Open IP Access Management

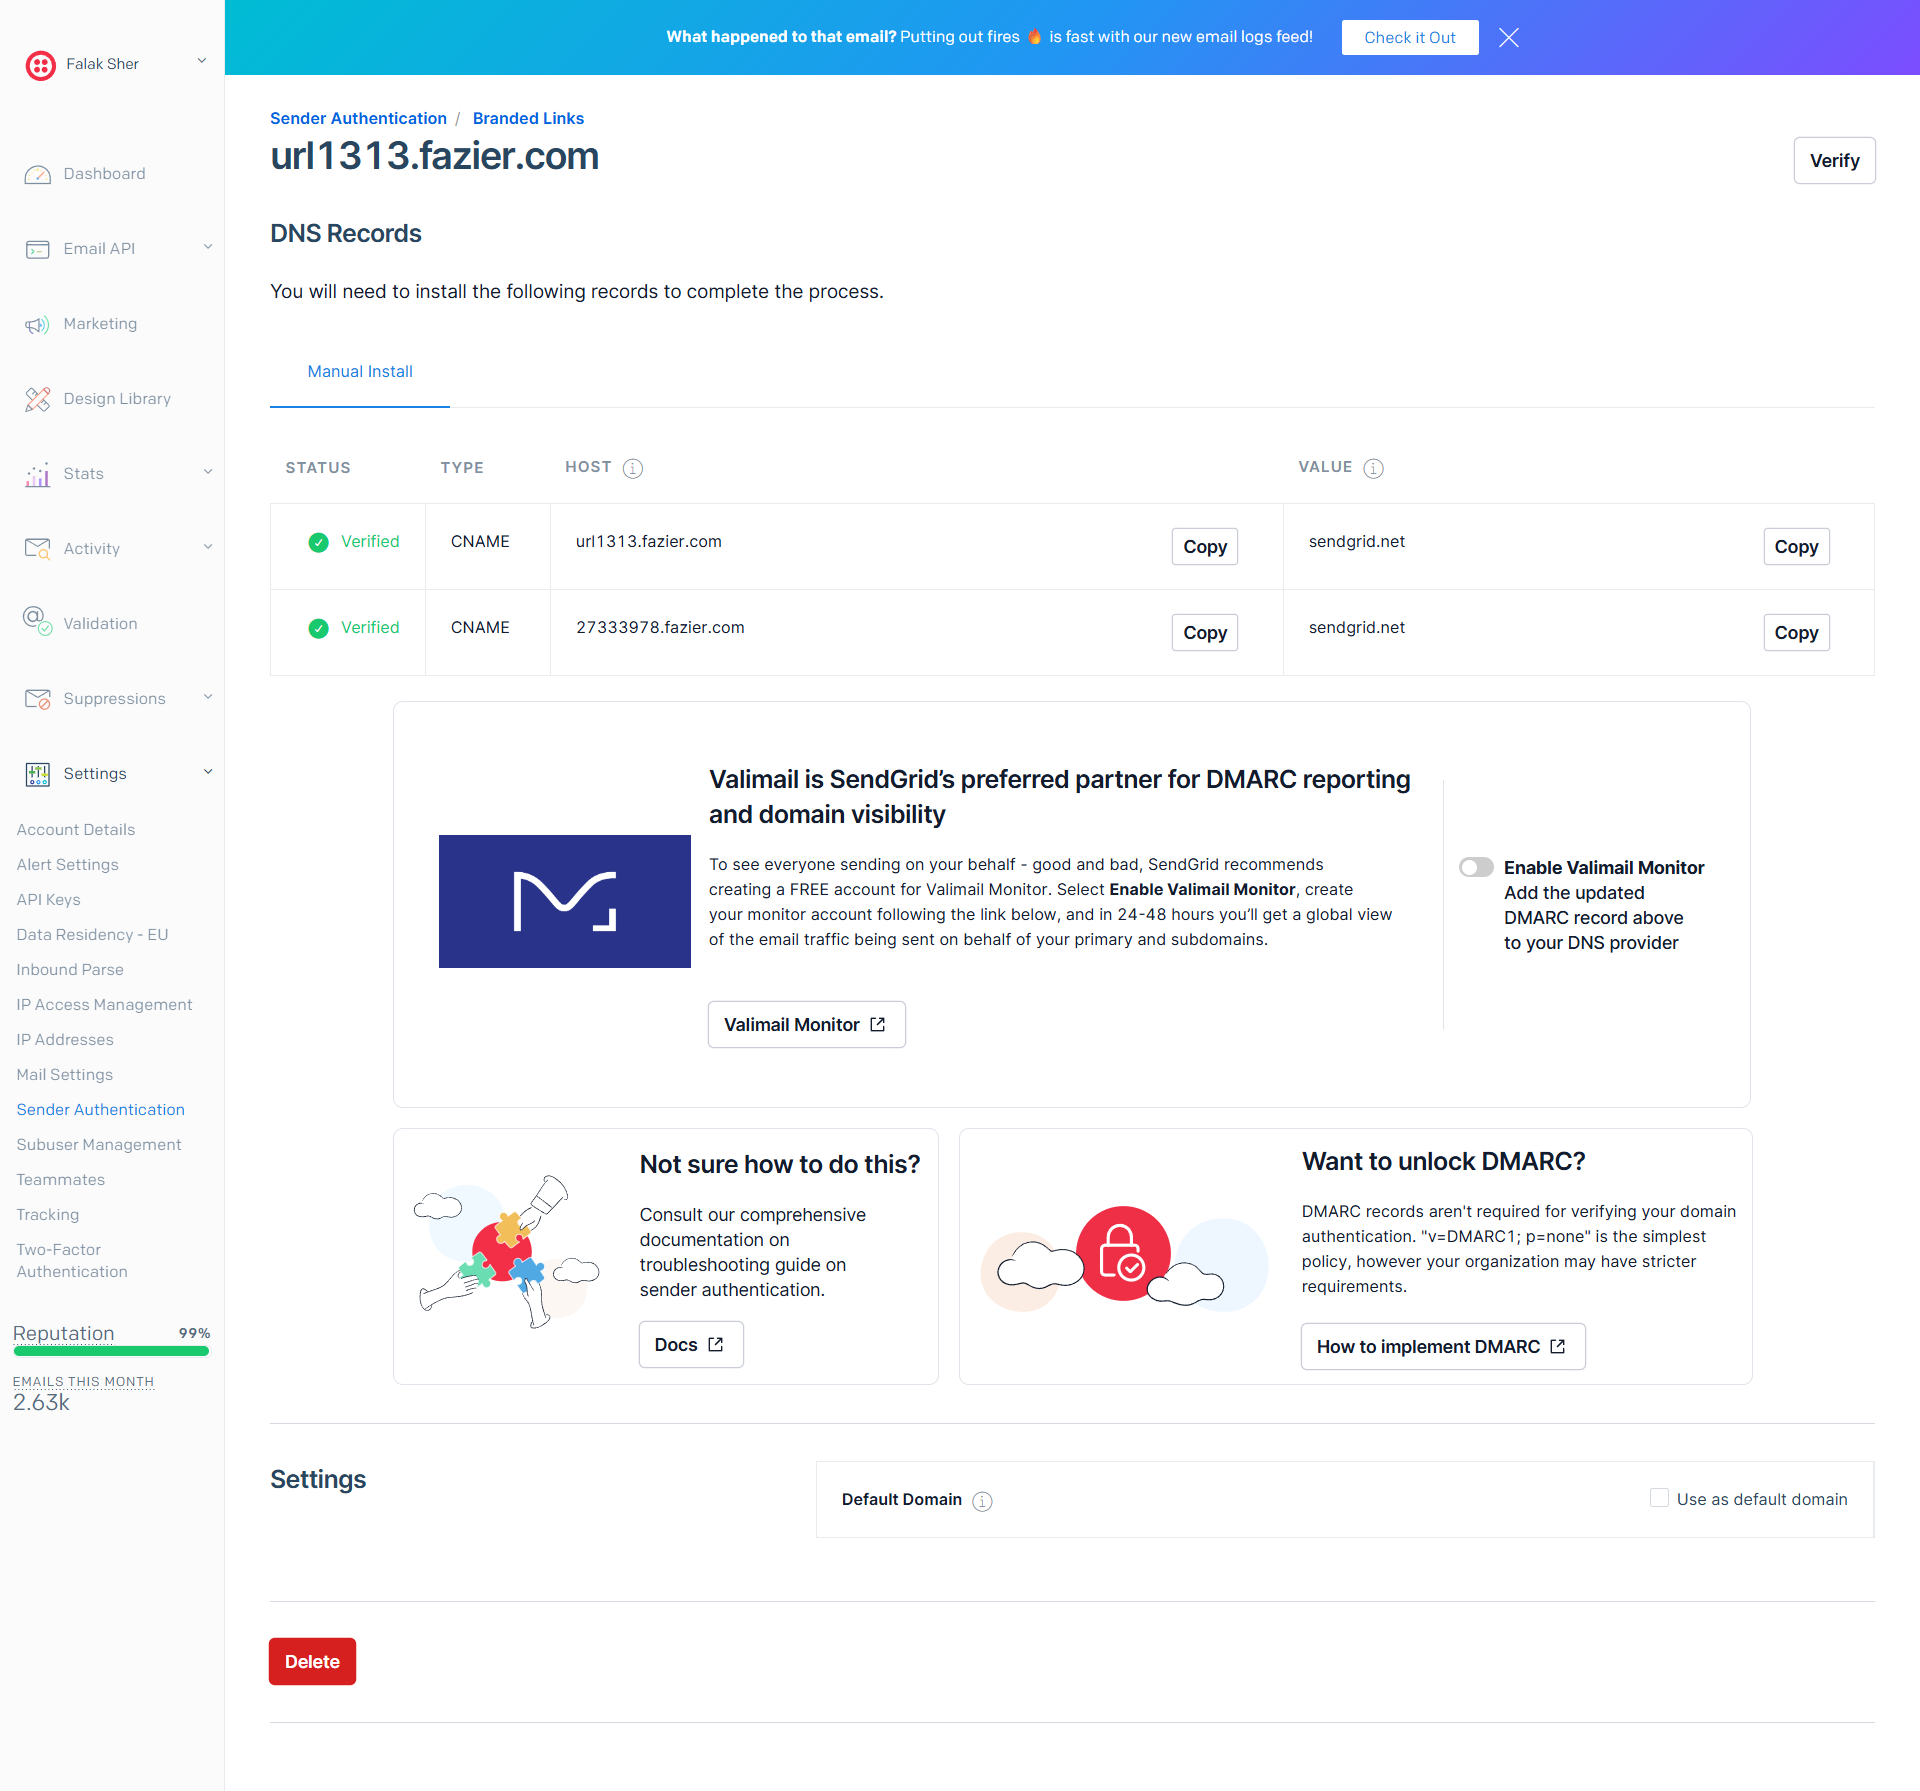[x=105, y=1005]
